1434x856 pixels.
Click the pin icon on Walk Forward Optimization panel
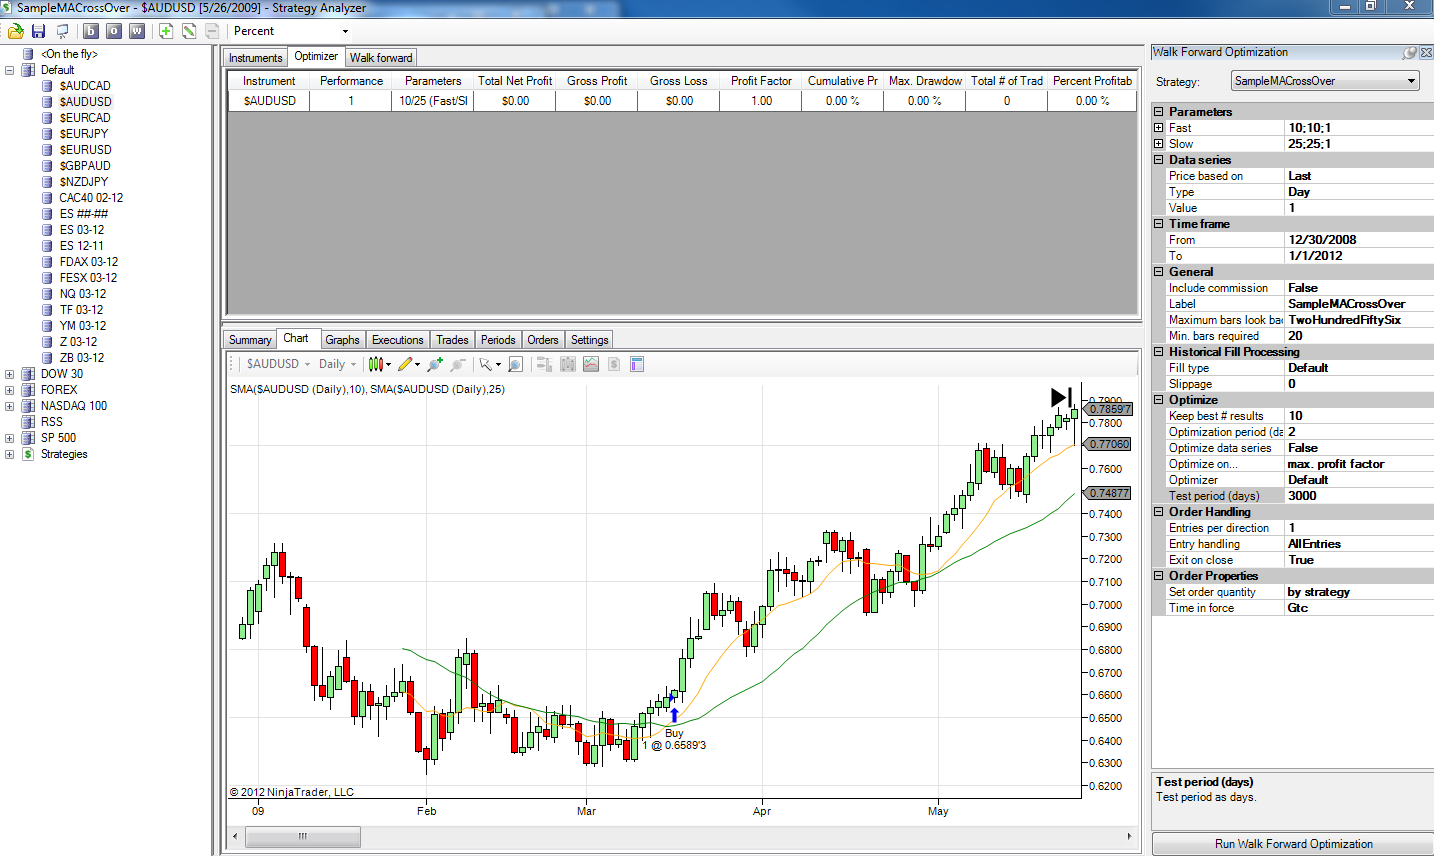pyautogui.click(x=1410, y=53)
